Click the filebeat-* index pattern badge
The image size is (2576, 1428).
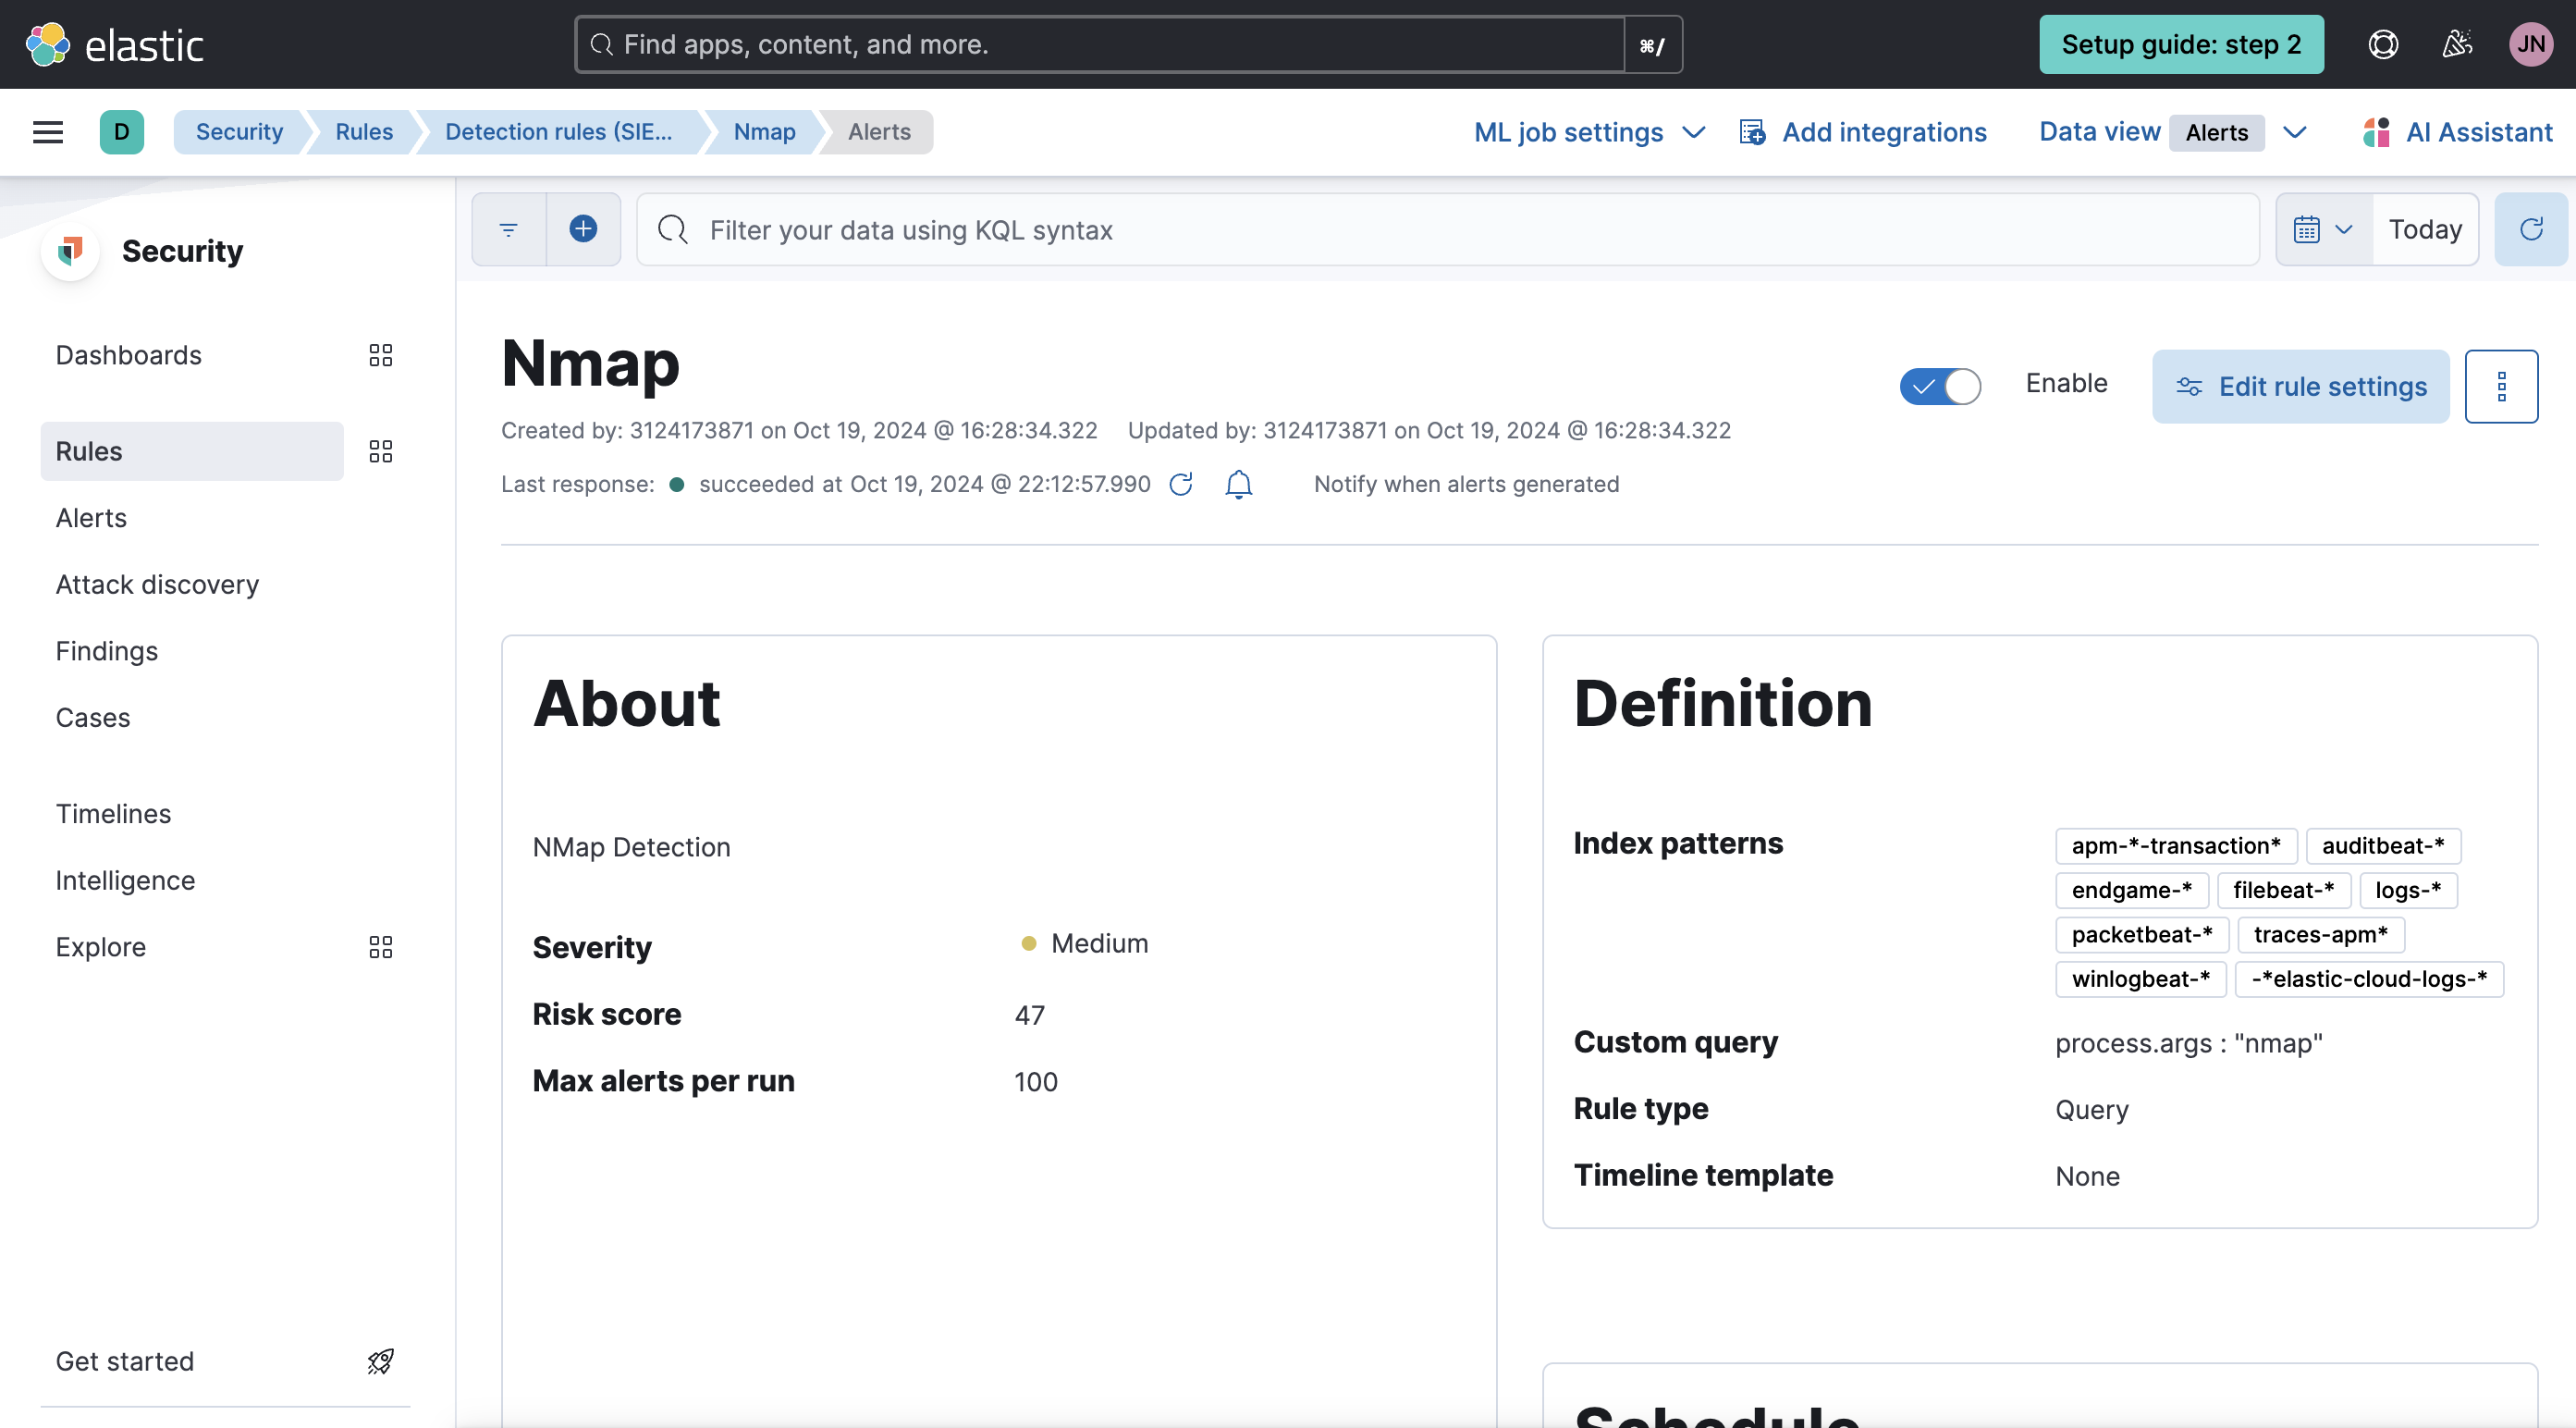[2283, 890]
